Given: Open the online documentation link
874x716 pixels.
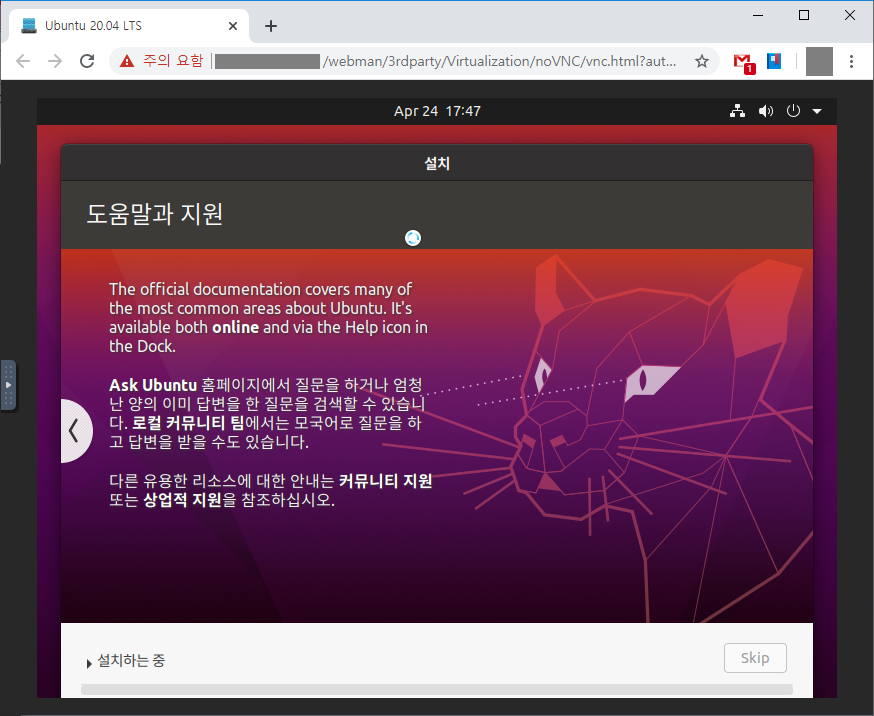Looking at the screenshot, I should click(235, 327).
